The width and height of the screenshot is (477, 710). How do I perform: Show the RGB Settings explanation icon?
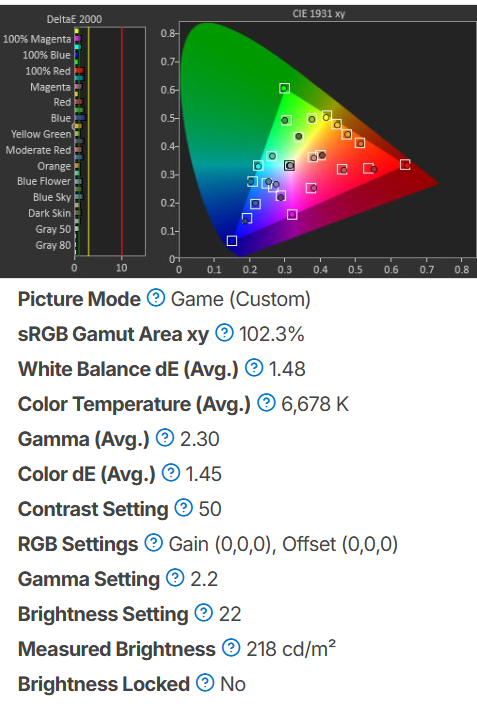click(154, 543)
